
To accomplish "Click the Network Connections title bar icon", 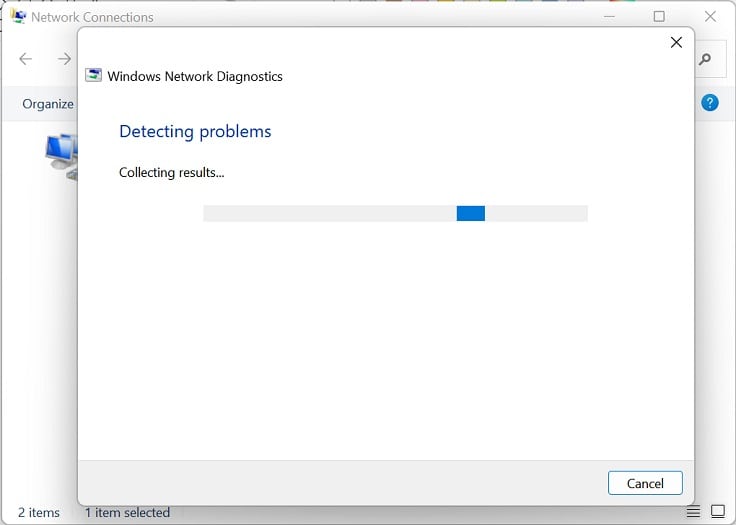I will click(18, 16).
